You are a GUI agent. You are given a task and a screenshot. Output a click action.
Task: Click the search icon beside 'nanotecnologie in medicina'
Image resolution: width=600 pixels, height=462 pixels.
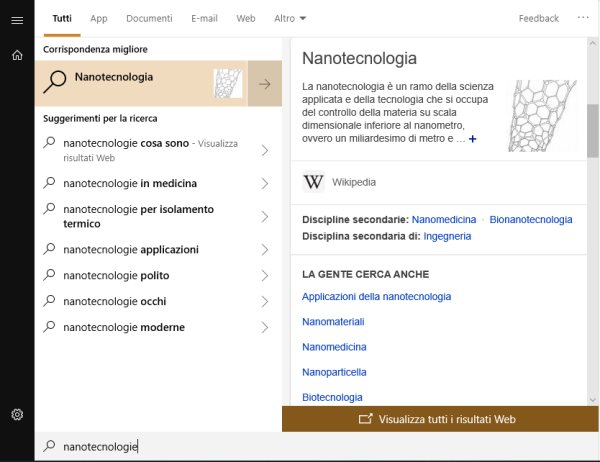coord(49,183)
